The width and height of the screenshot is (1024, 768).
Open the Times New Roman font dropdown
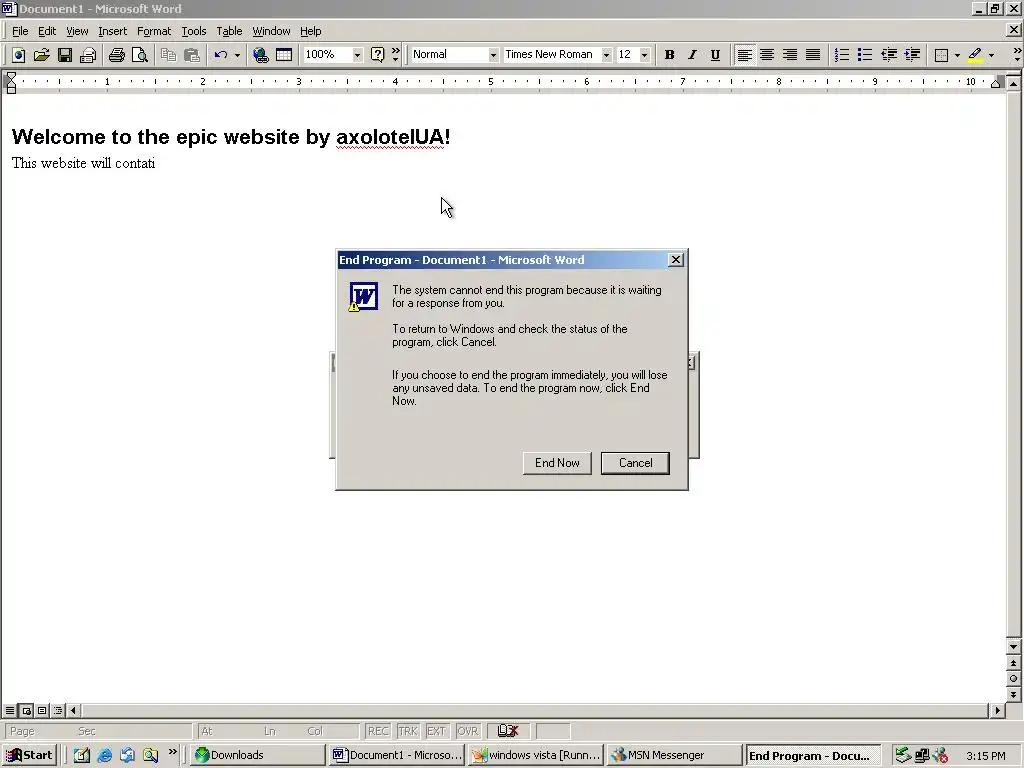pos(606,55)
